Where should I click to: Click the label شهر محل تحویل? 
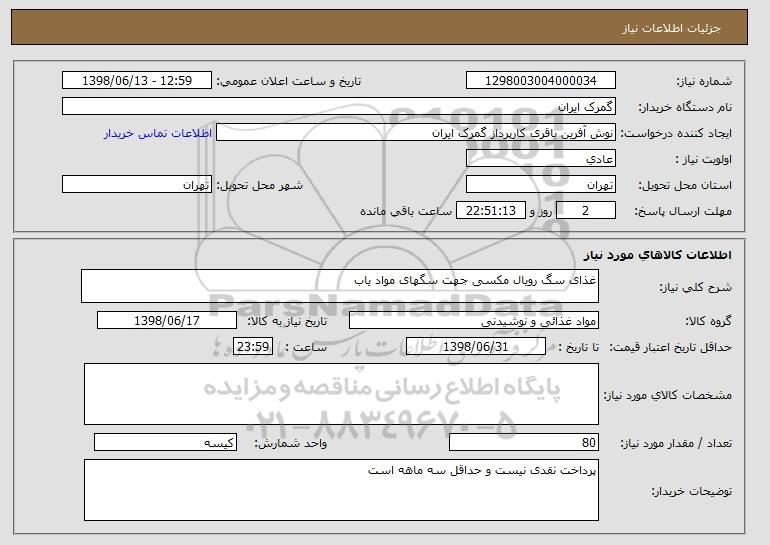click(x=260, y=185)
